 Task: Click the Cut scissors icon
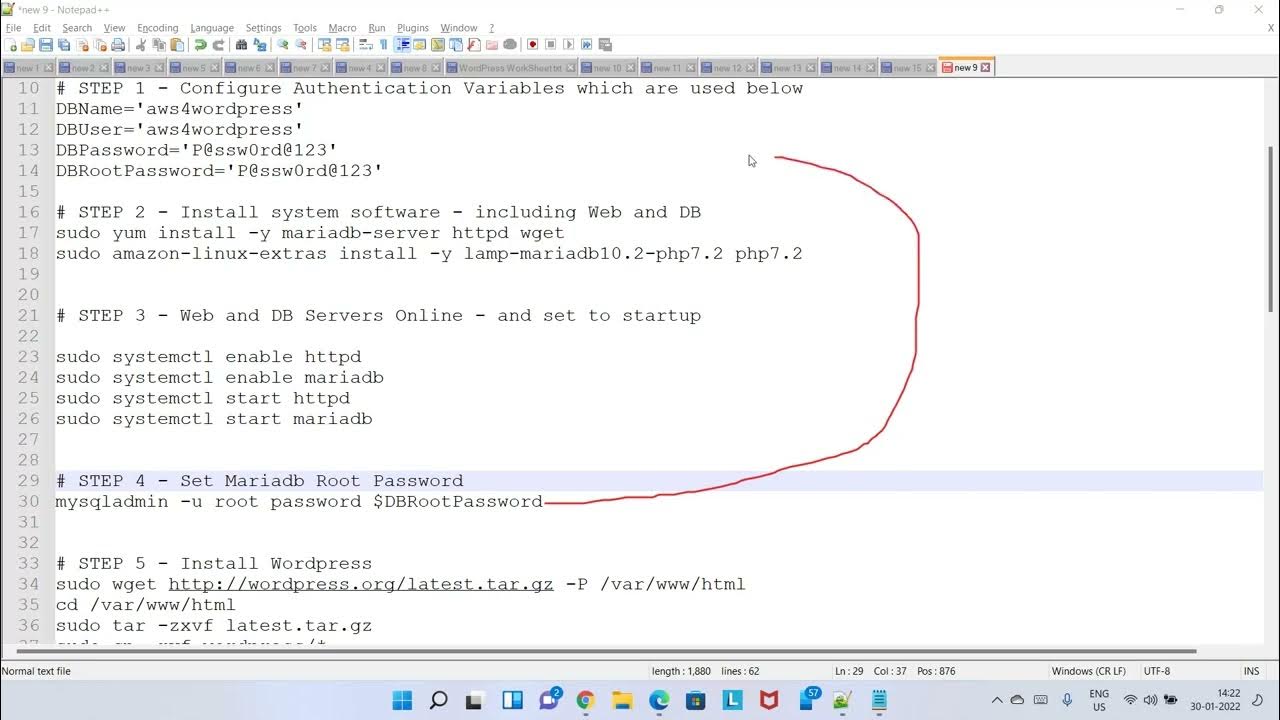(x=141, y=45)
